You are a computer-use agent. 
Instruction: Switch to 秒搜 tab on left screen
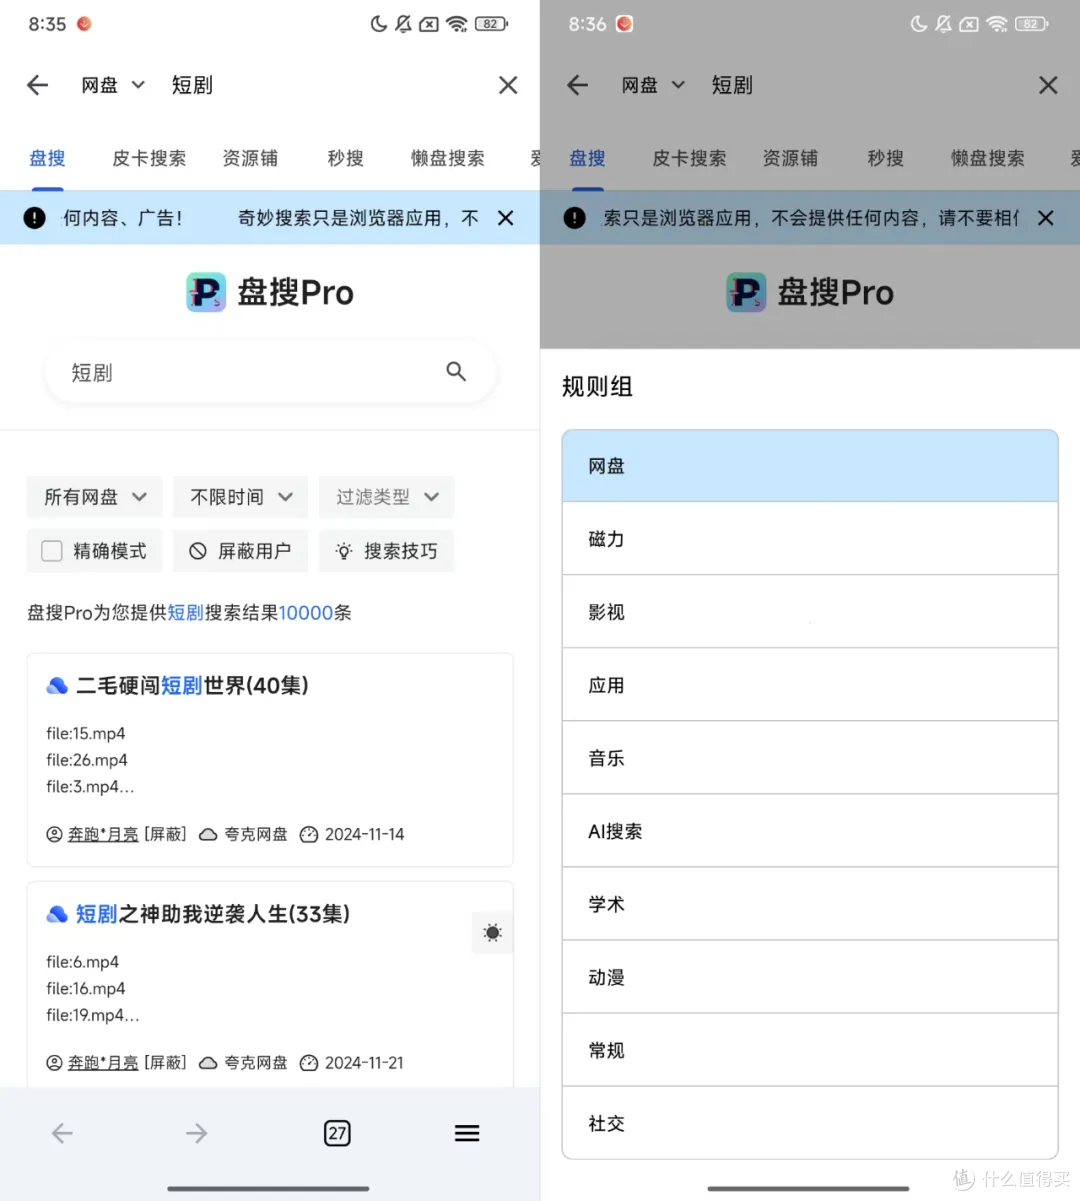[346, 158]
